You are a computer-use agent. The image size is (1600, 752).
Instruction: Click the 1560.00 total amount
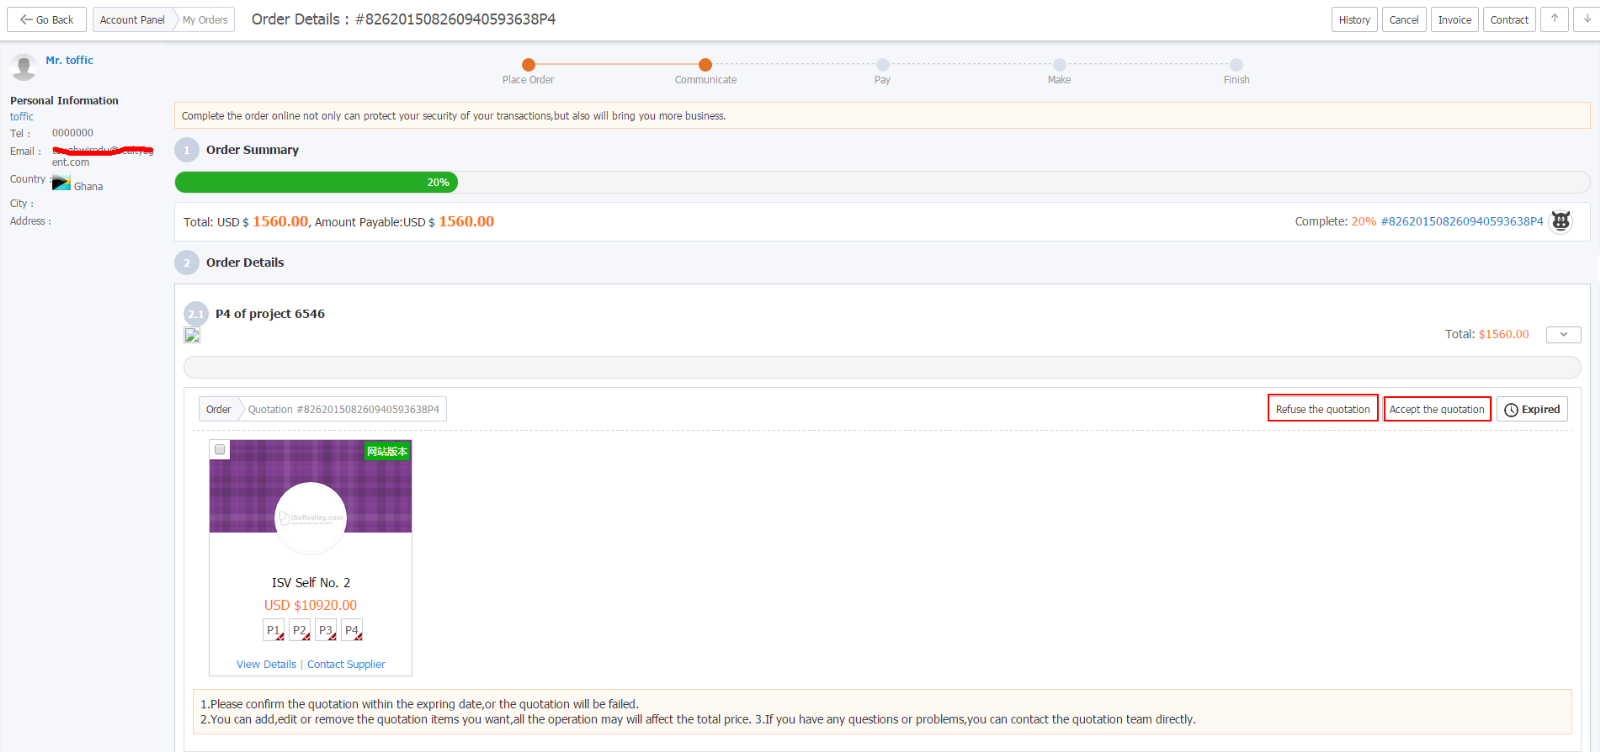pyautogui.click(x=280, y=222)
